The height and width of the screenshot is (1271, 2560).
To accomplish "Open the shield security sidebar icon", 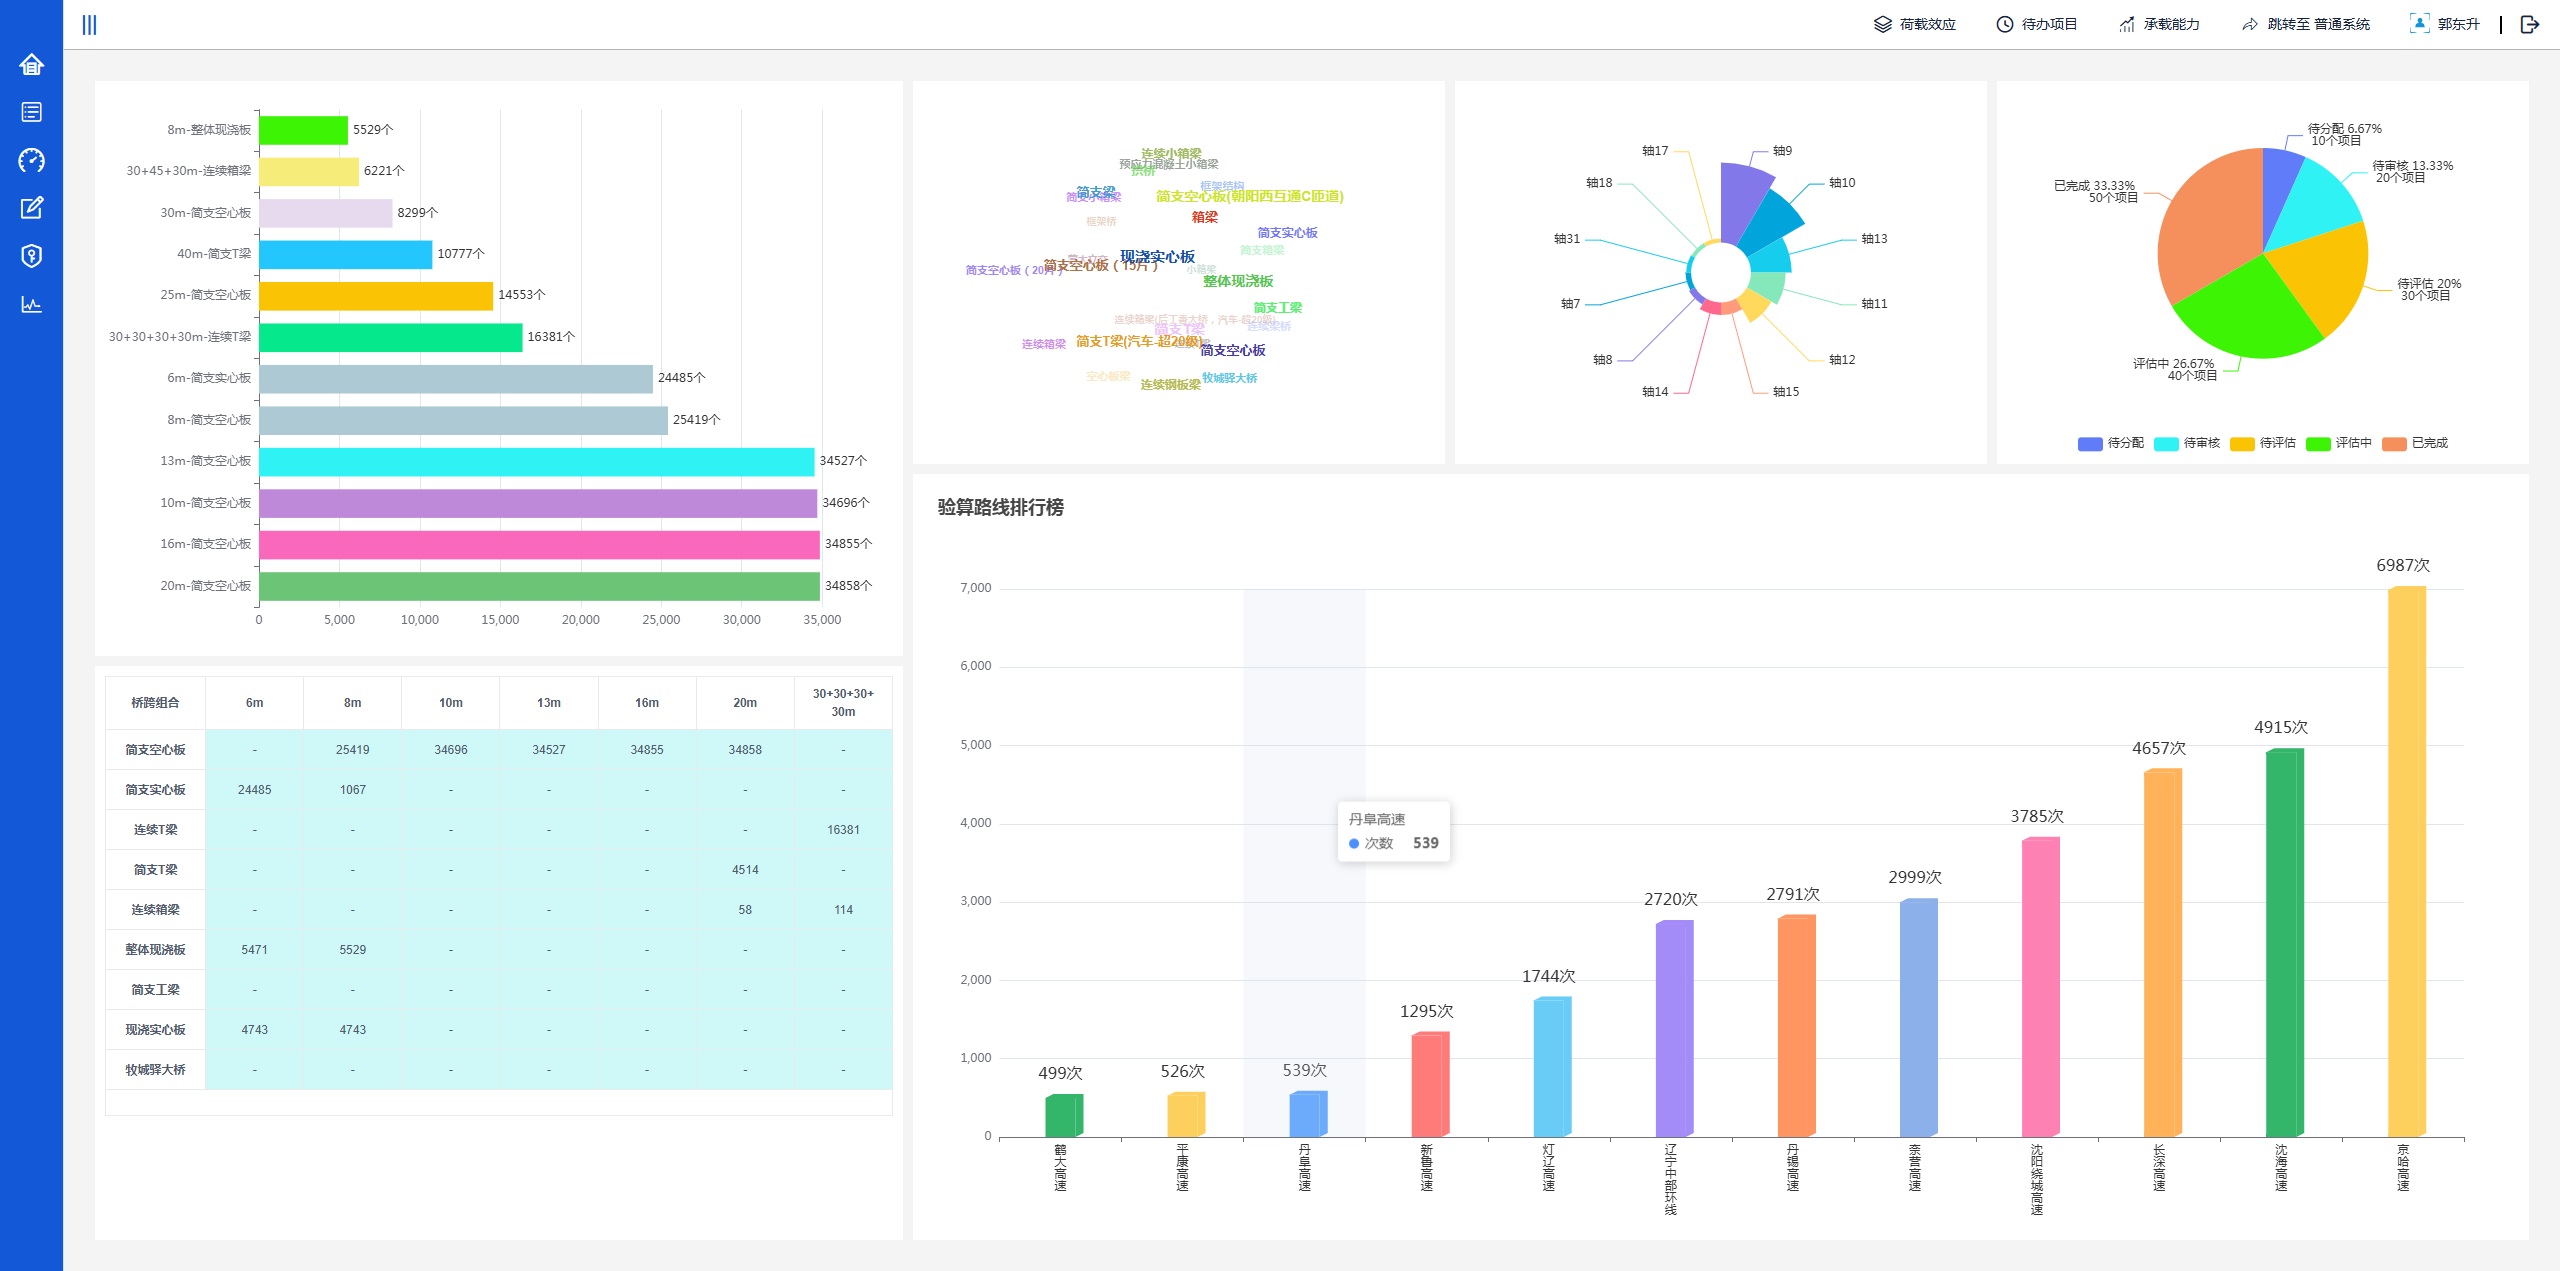I will (x=31, y=256).
